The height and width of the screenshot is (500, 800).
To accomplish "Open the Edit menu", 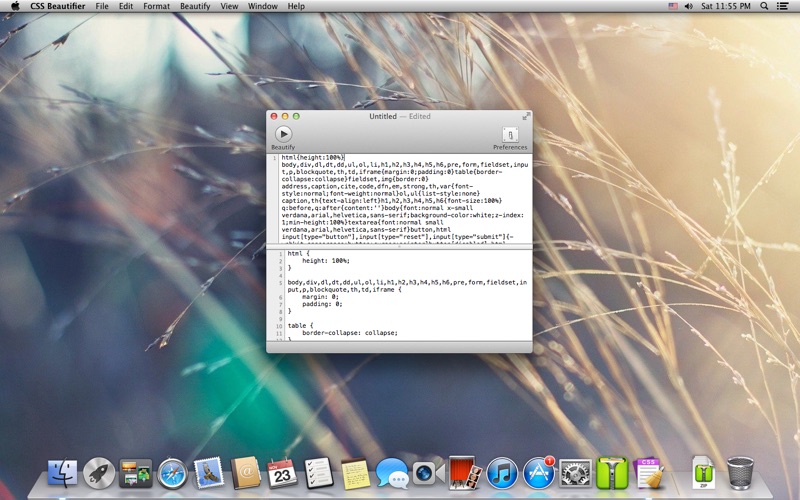I will point(126,6).
